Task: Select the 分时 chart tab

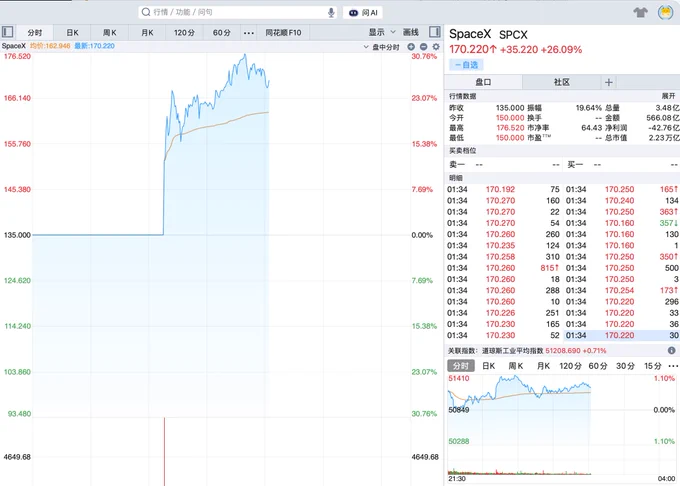Action: pos(35,33)
